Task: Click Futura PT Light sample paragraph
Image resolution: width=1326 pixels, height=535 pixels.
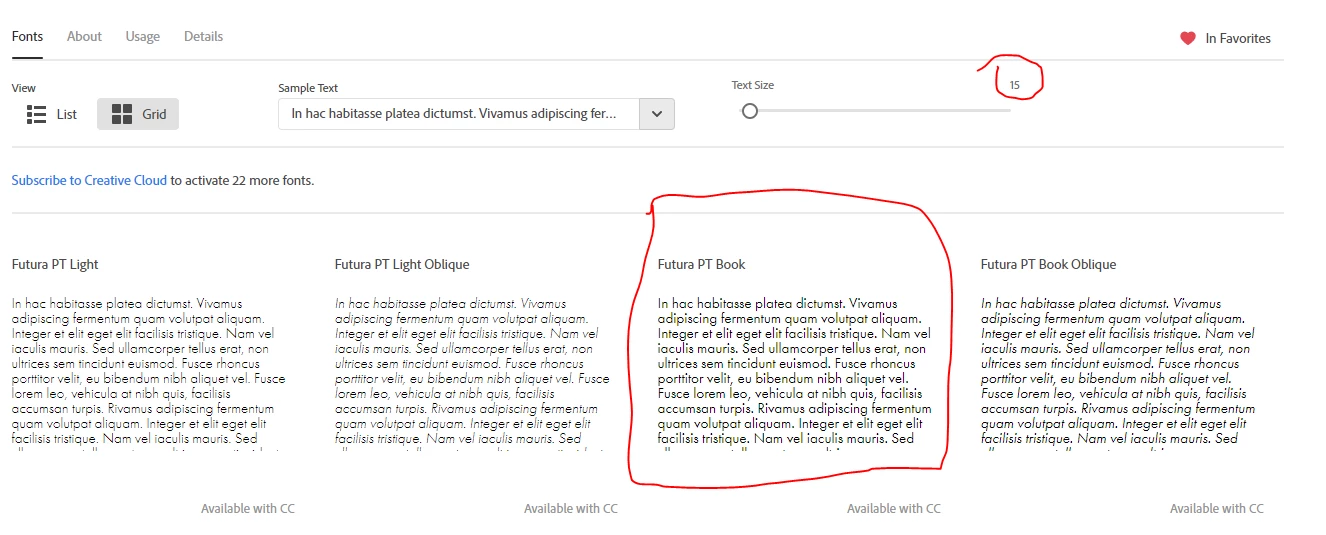Action: coord(149,373)
